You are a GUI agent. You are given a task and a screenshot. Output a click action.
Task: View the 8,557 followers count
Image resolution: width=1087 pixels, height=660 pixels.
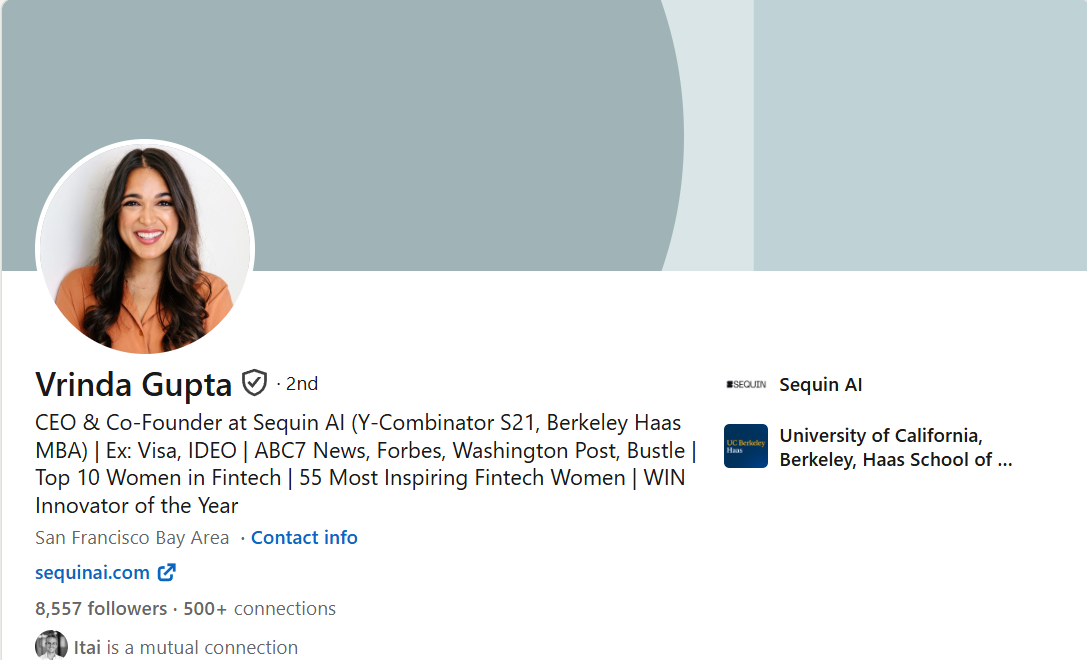(x=101, y=609)
